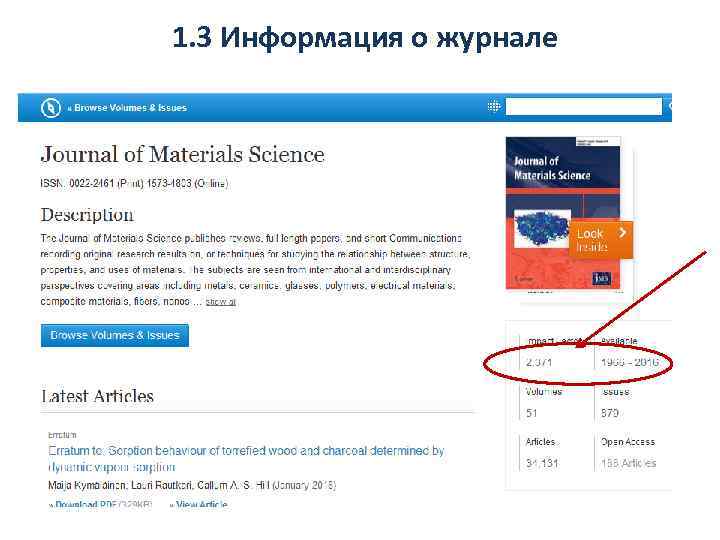Open the Open Access articles count link
This screenshot has height=540, width=720.
tap(628, 463)
